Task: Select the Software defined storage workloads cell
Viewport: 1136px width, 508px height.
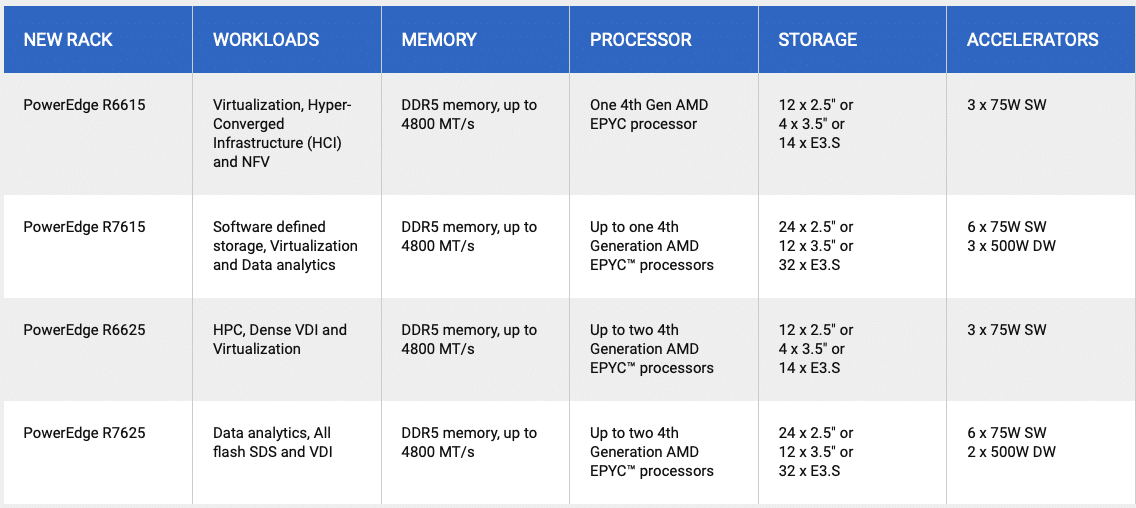Action: click(x=285, y=246)
